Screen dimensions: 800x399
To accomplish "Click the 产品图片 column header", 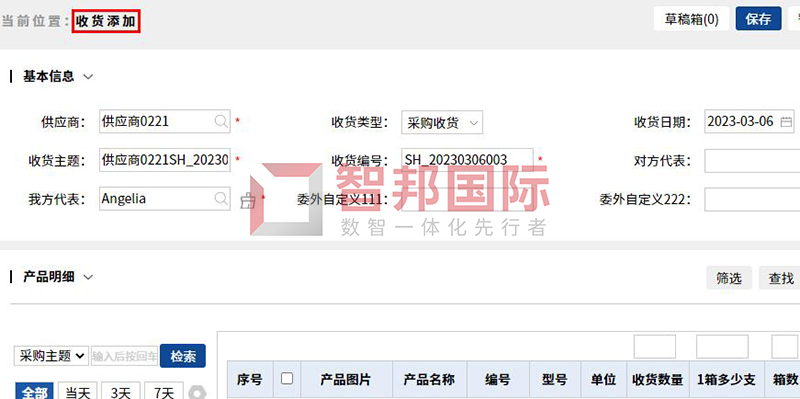I will 346,380.
